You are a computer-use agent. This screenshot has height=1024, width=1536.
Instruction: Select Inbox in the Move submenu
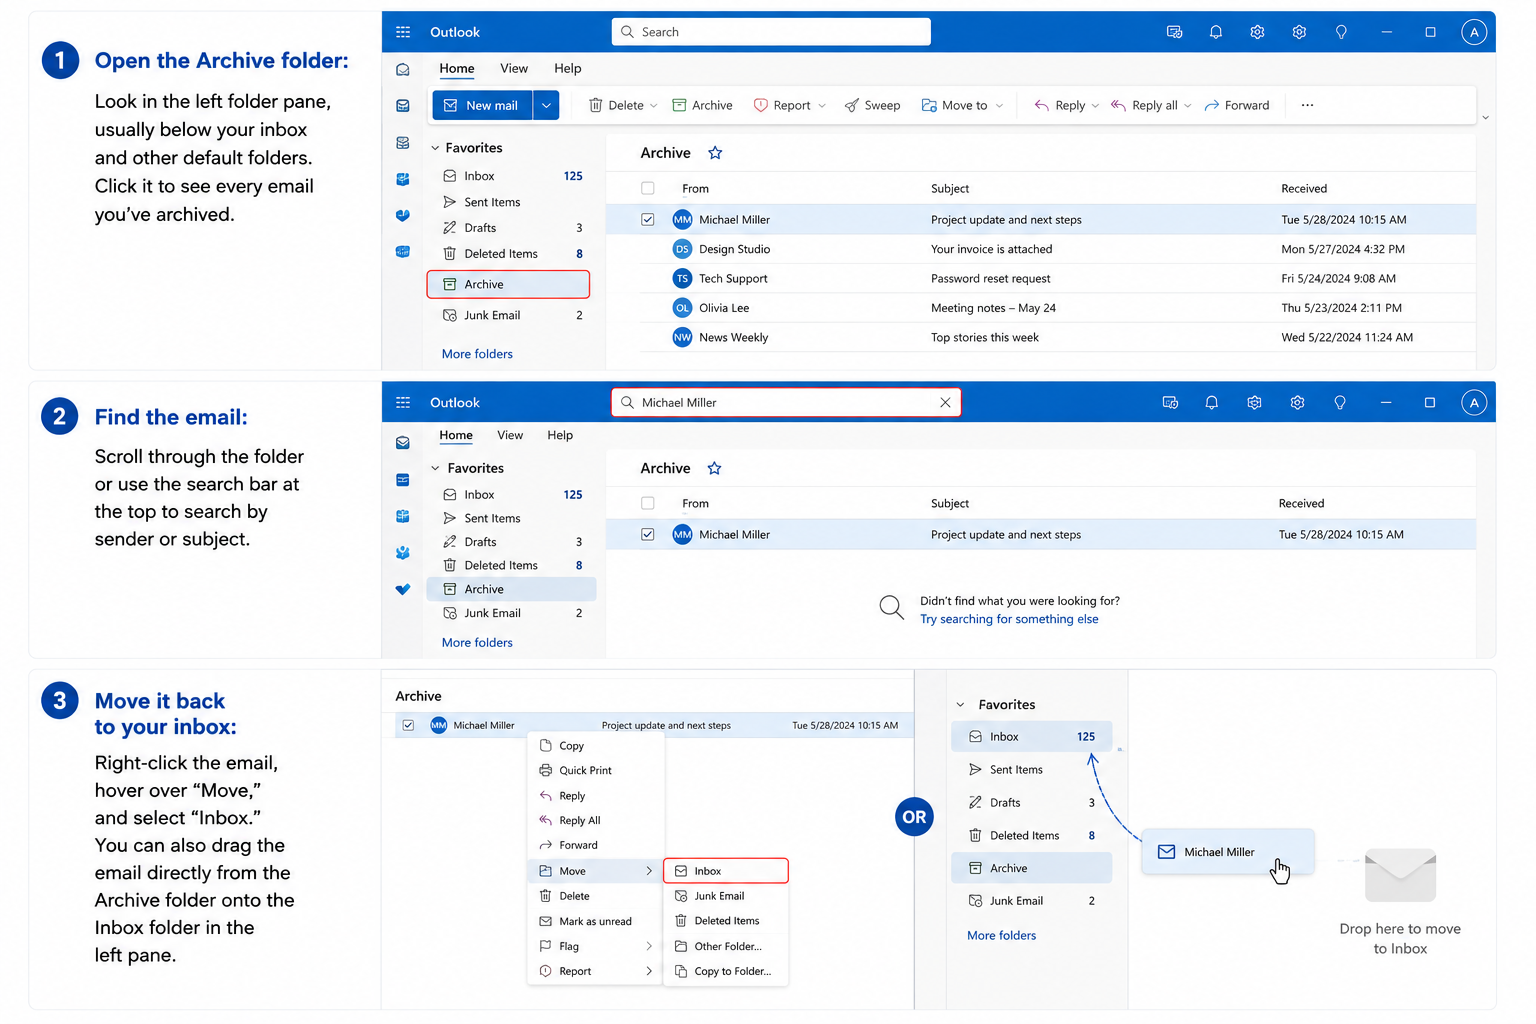[726, 871]
